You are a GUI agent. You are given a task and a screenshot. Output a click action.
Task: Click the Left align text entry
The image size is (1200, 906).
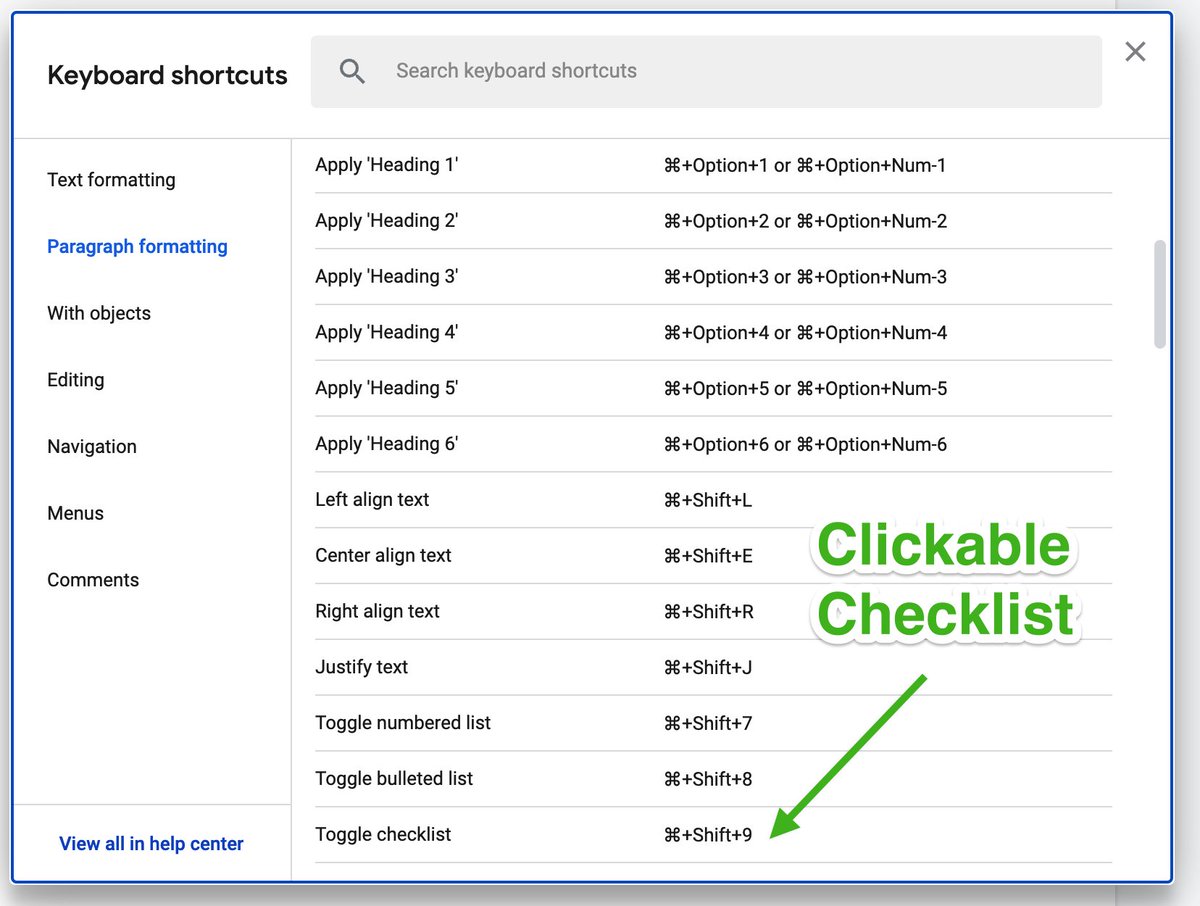(372, 500)
